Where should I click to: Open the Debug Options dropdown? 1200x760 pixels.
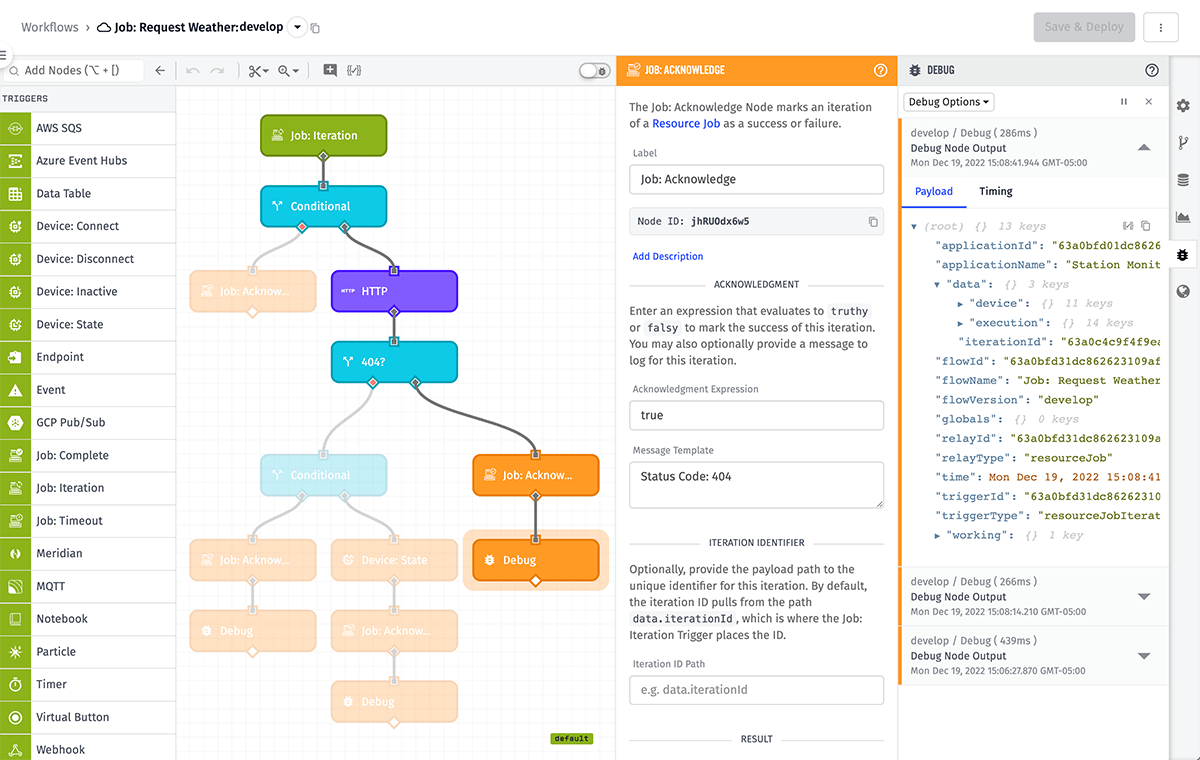(x=950, y=102)
